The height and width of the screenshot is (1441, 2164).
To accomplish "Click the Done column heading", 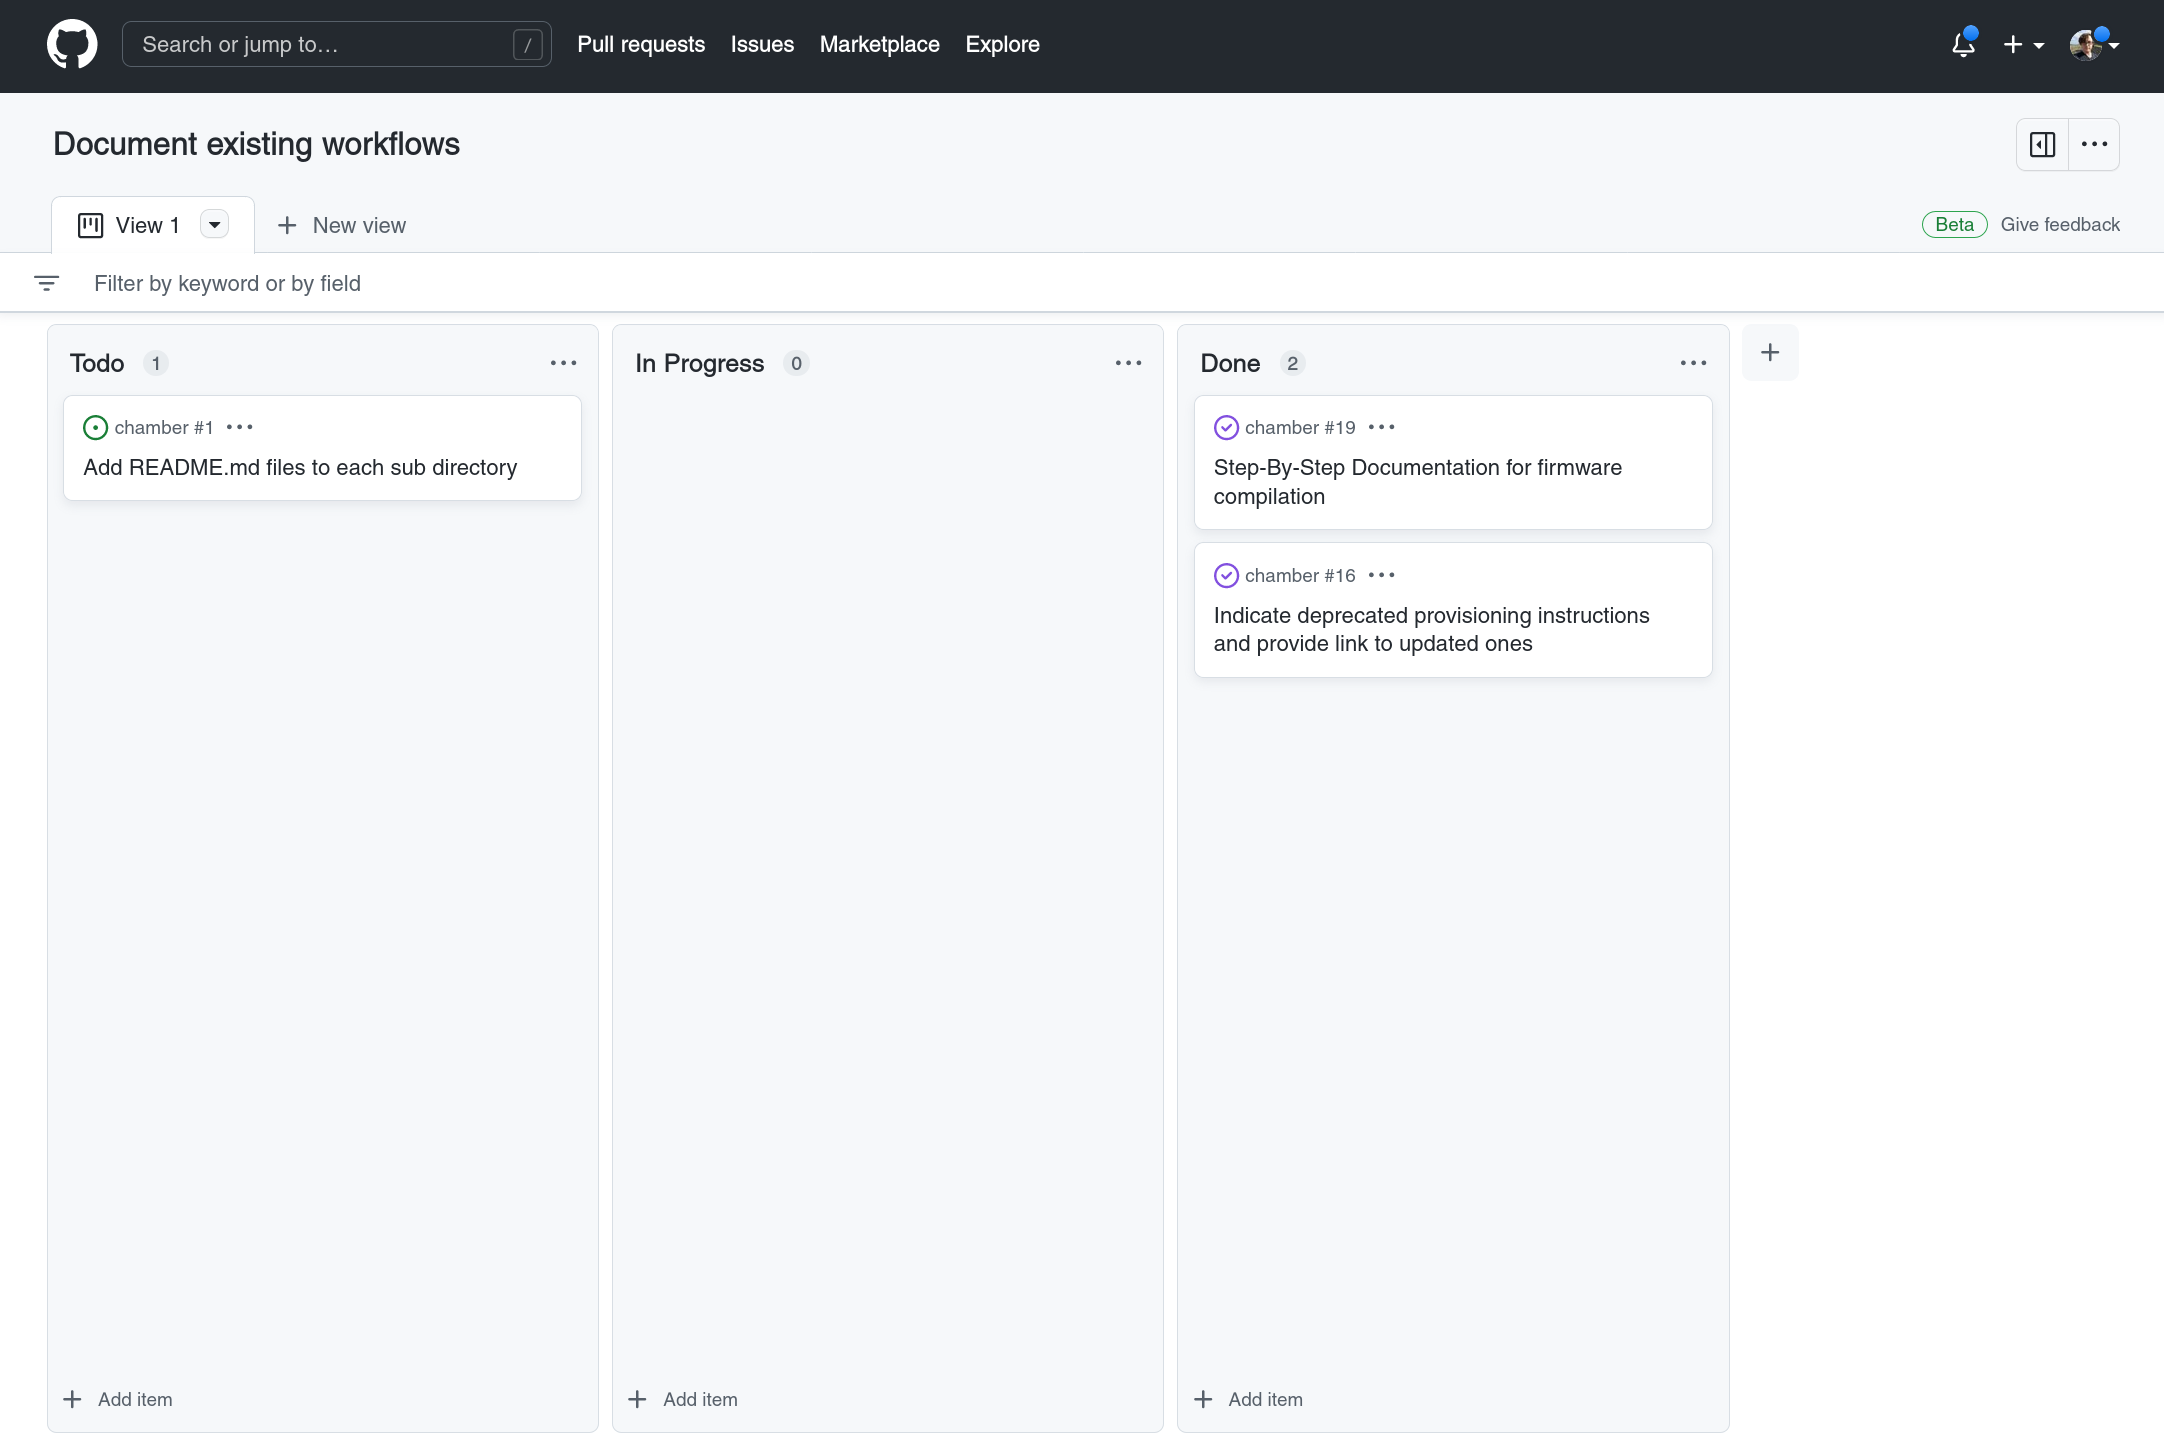I will coord(1230,363).
